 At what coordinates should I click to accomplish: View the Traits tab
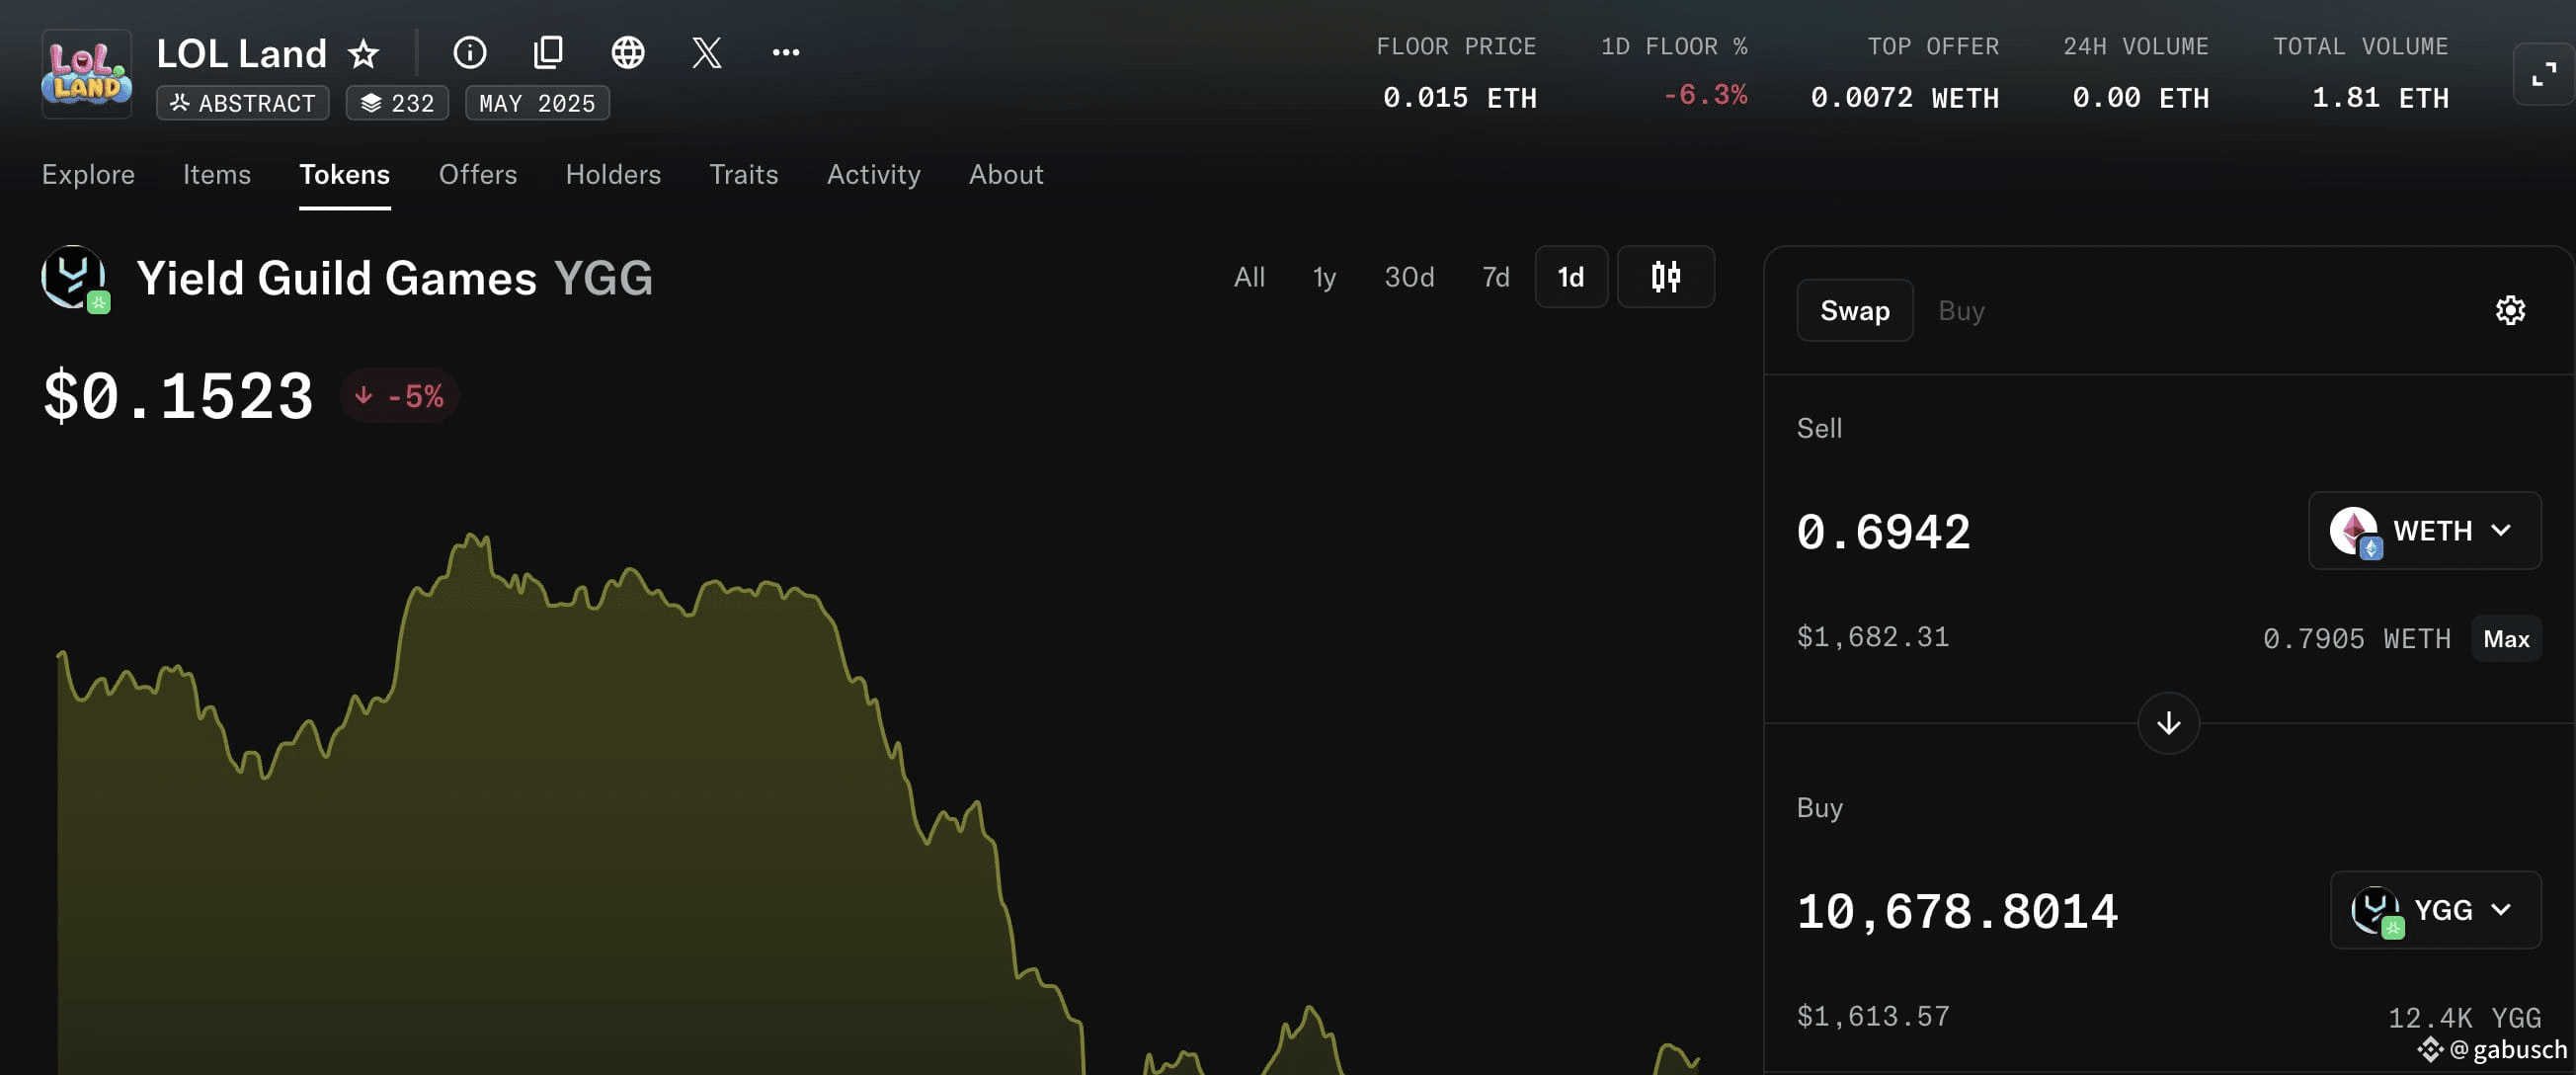tap(744, 174)
